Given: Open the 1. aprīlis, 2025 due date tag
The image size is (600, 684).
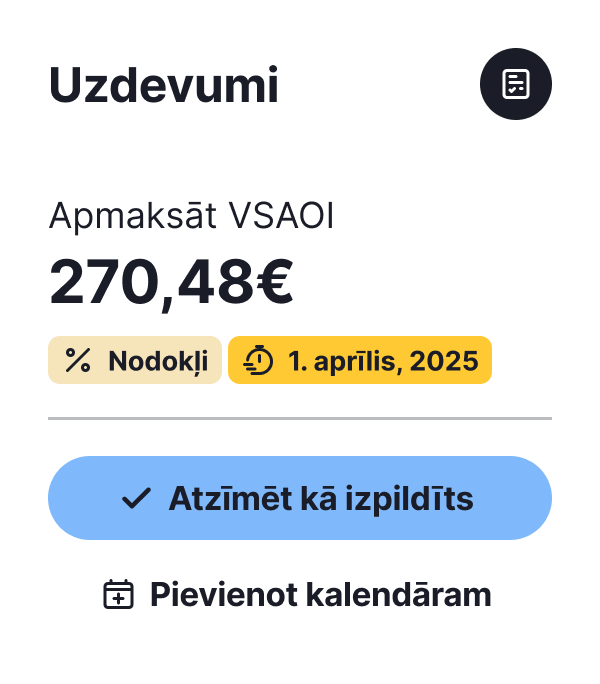Looking at the screenshot, I should click(360, 361).
